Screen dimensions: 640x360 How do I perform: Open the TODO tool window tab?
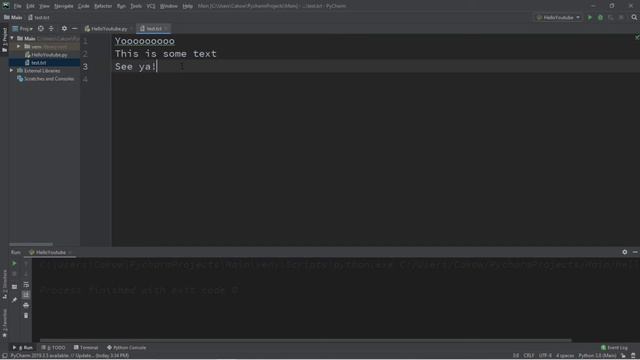click(x=53, y=348)
